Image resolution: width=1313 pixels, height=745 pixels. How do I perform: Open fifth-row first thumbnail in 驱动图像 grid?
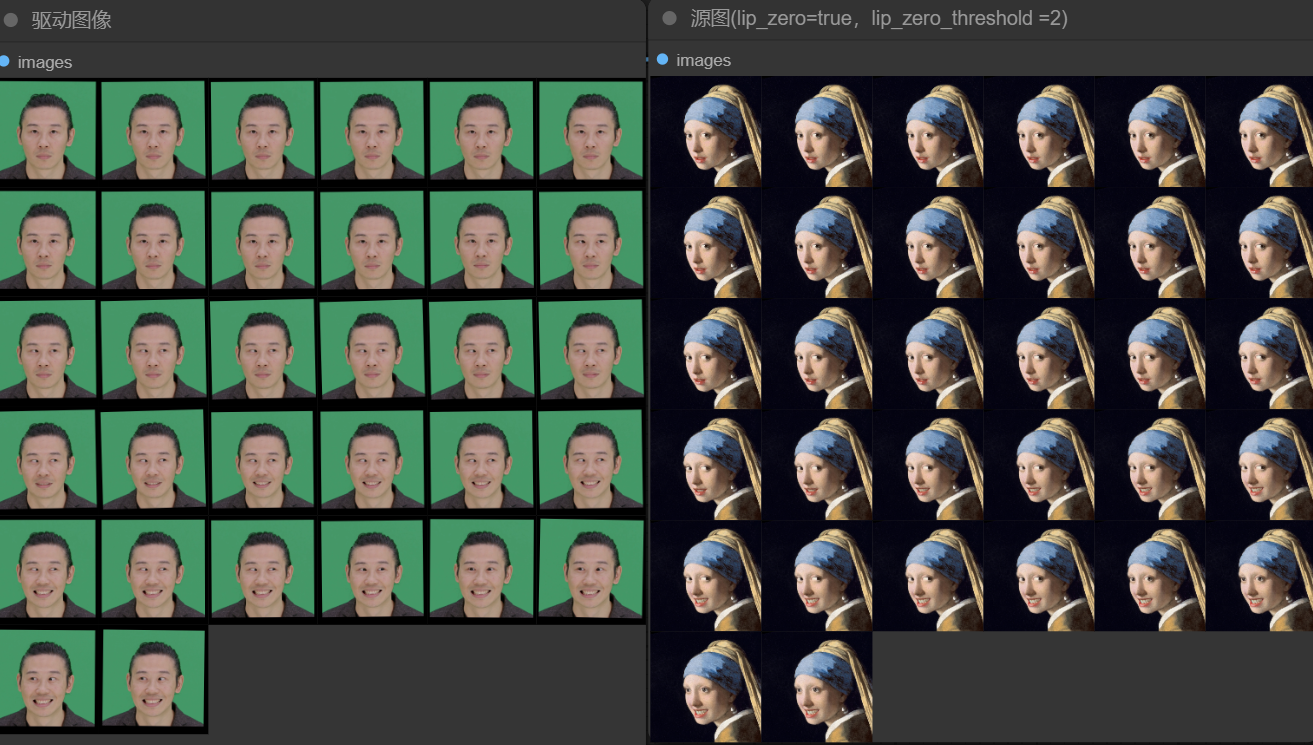pos(48,568)
